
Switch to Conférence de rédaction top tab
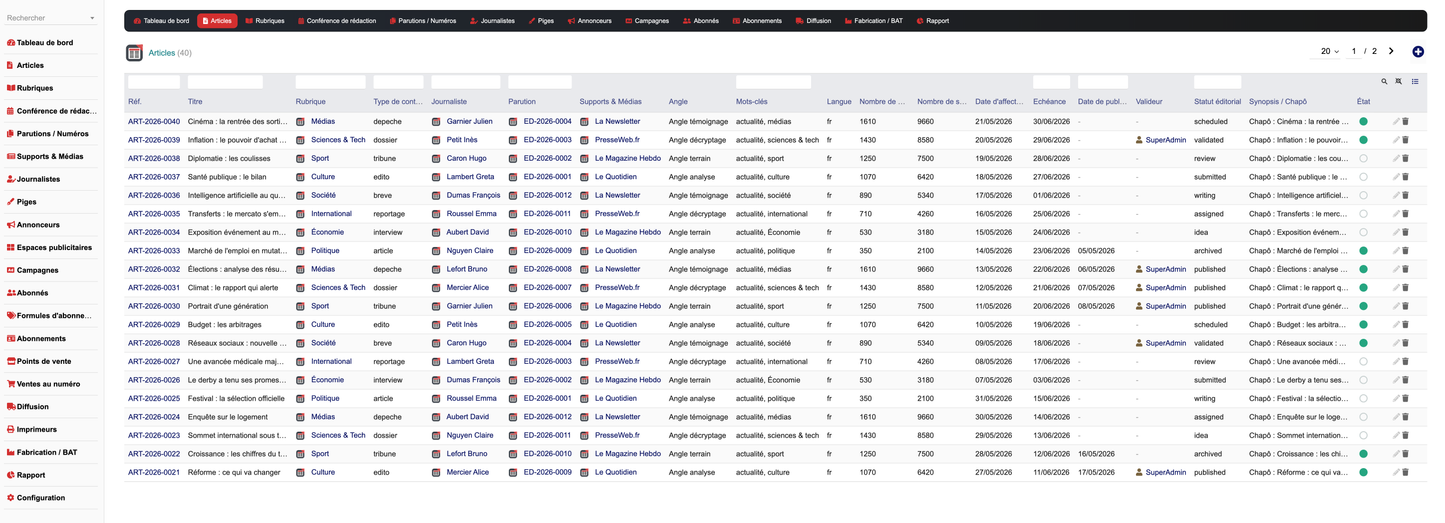[x=335, y=21]
